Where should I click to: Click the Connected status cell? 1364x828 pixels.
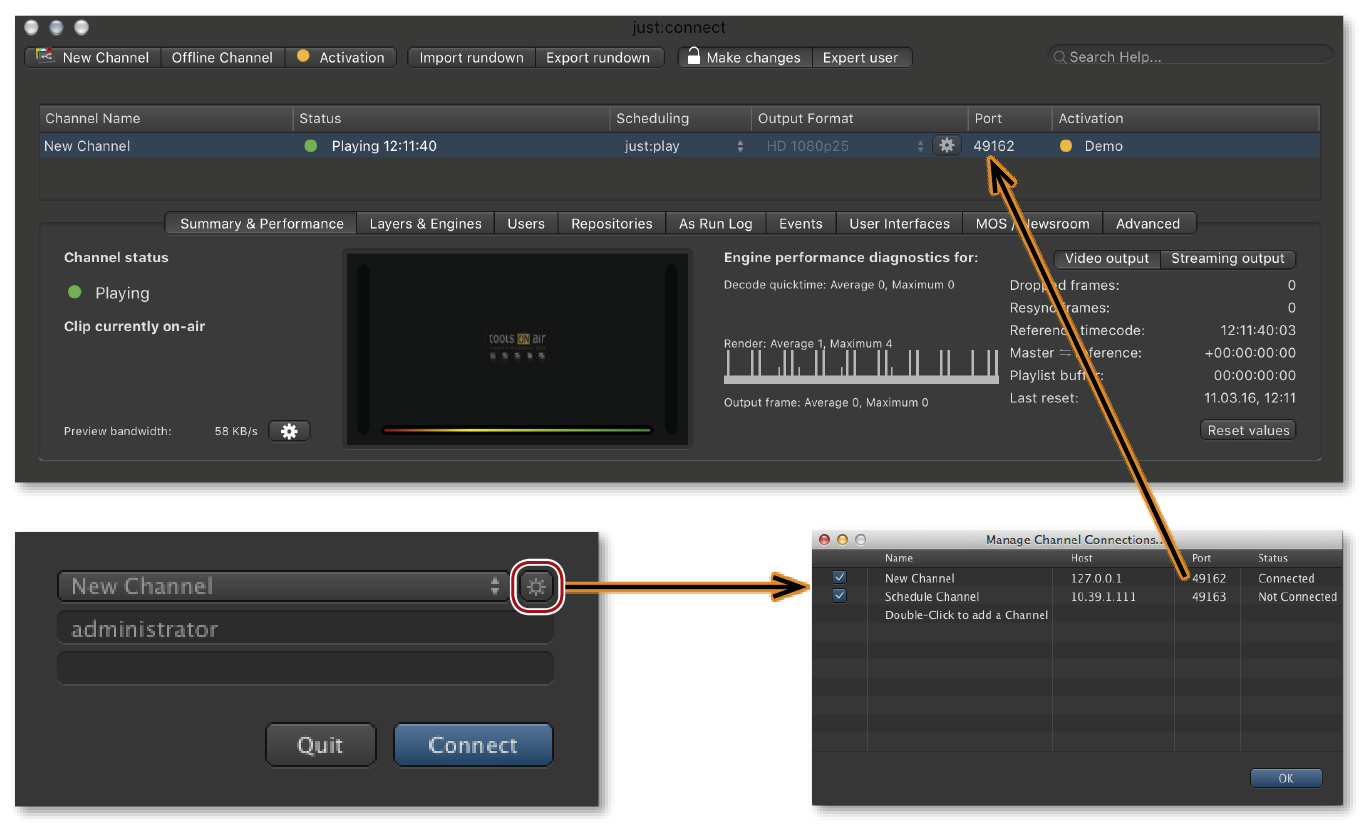1286,578
